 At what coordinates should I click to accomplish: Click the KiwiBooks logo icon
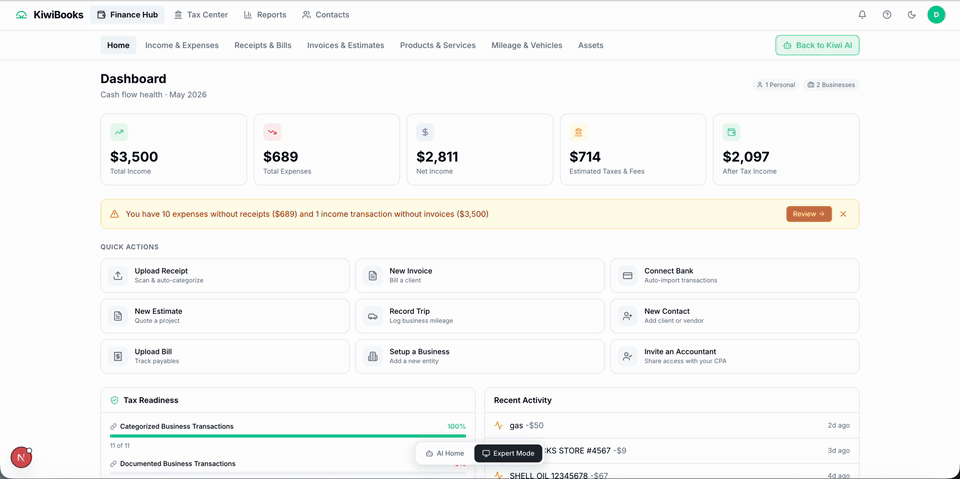(x=21, y=15)
